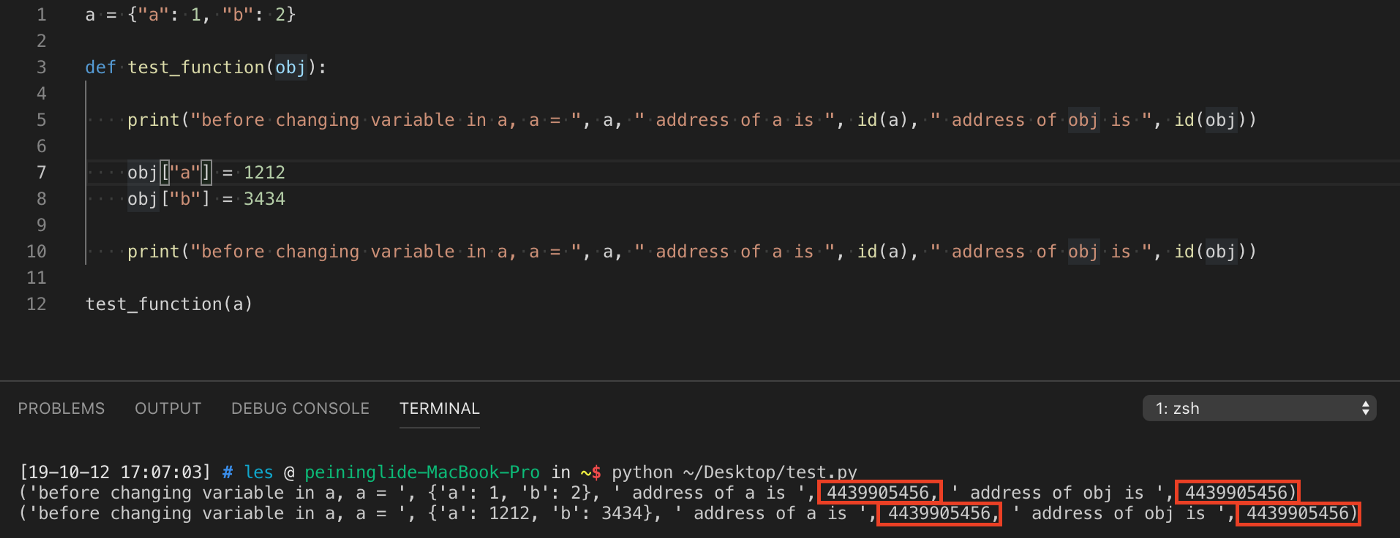The width and height of the screenshot is (1400, 538).
Task: Select the TERMINAL tab
Action: pyautogui.click(x=439, y=408)
